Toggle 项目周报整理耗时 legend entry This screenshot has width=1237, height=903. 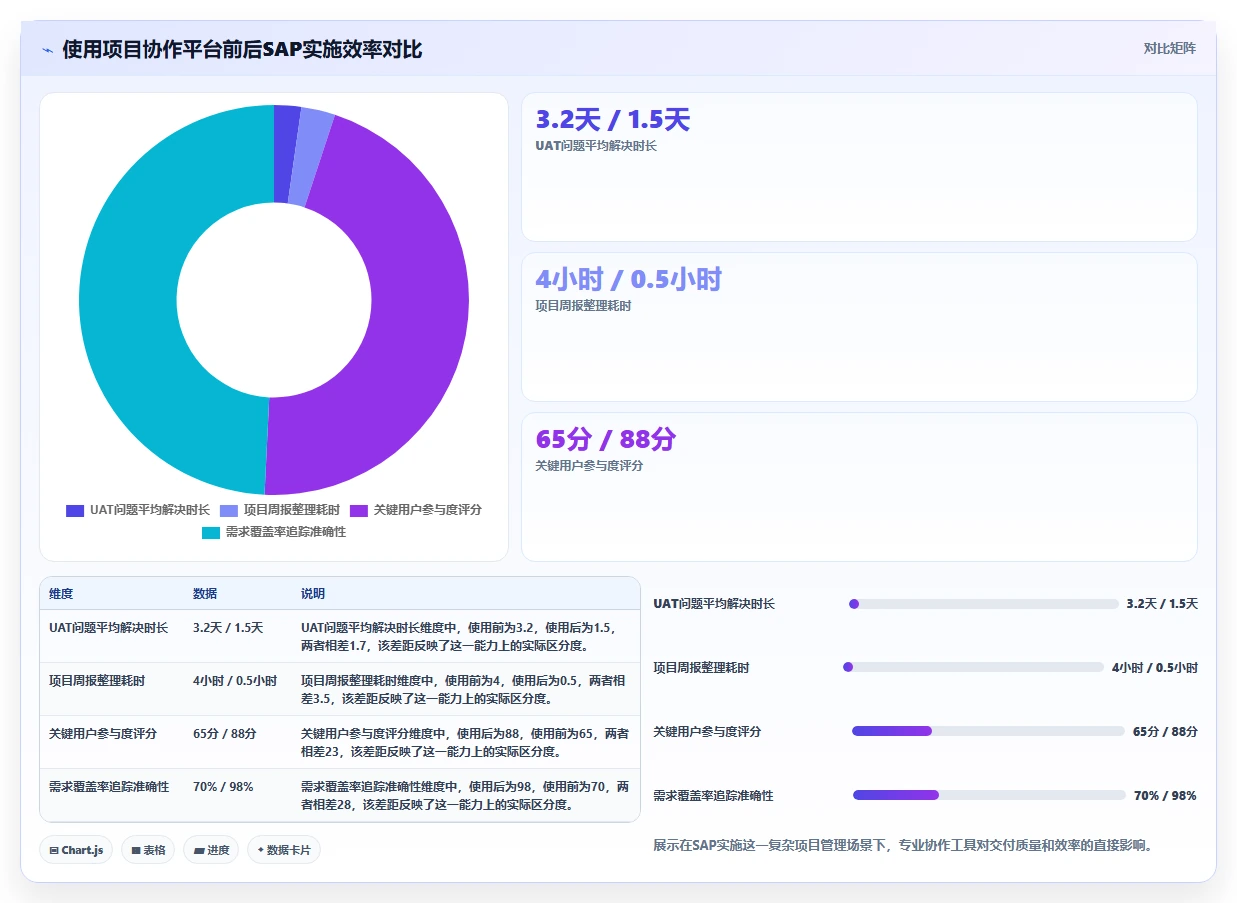[280, 510]
